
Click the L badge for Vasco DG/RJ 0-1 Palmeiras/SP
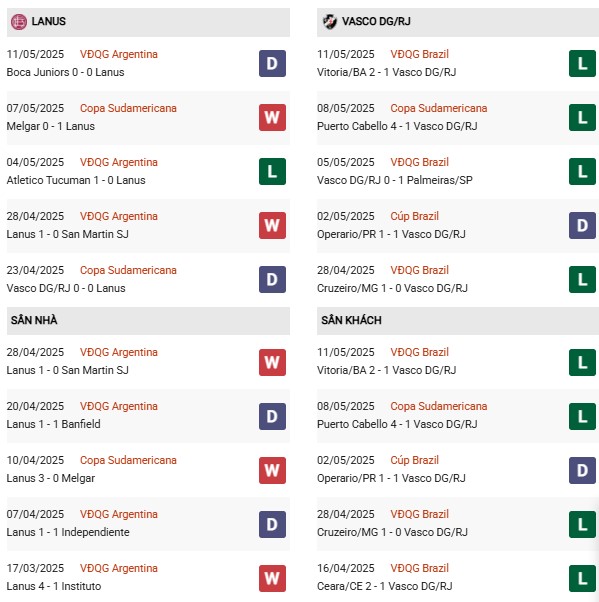tap(582, 172)
